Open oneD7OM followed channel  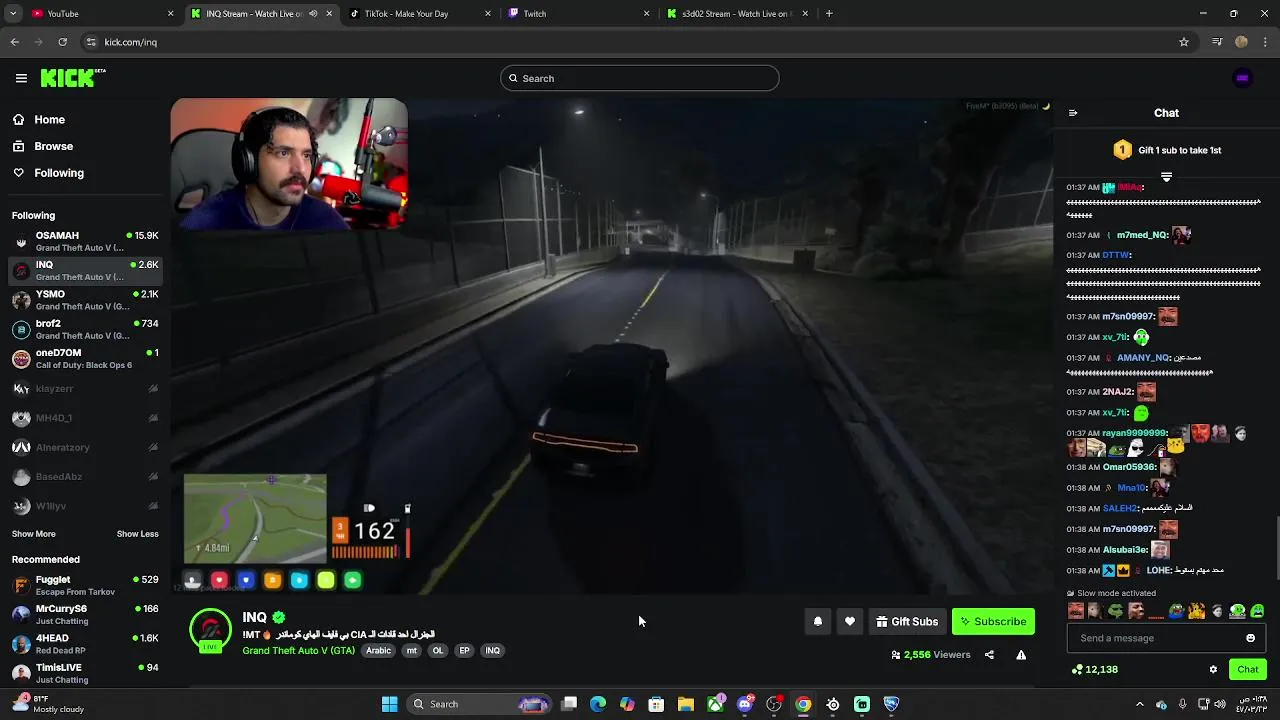[x=84, y=359]
